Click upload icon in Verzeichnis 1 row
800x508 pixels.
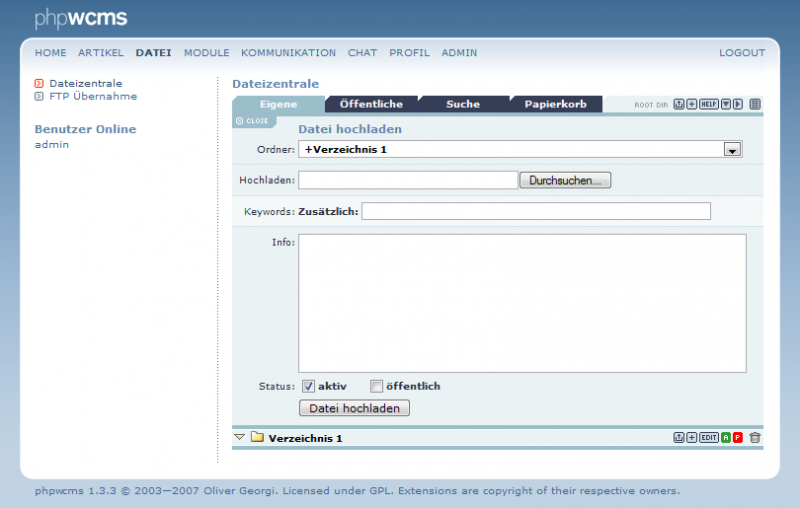coord(678,437)
